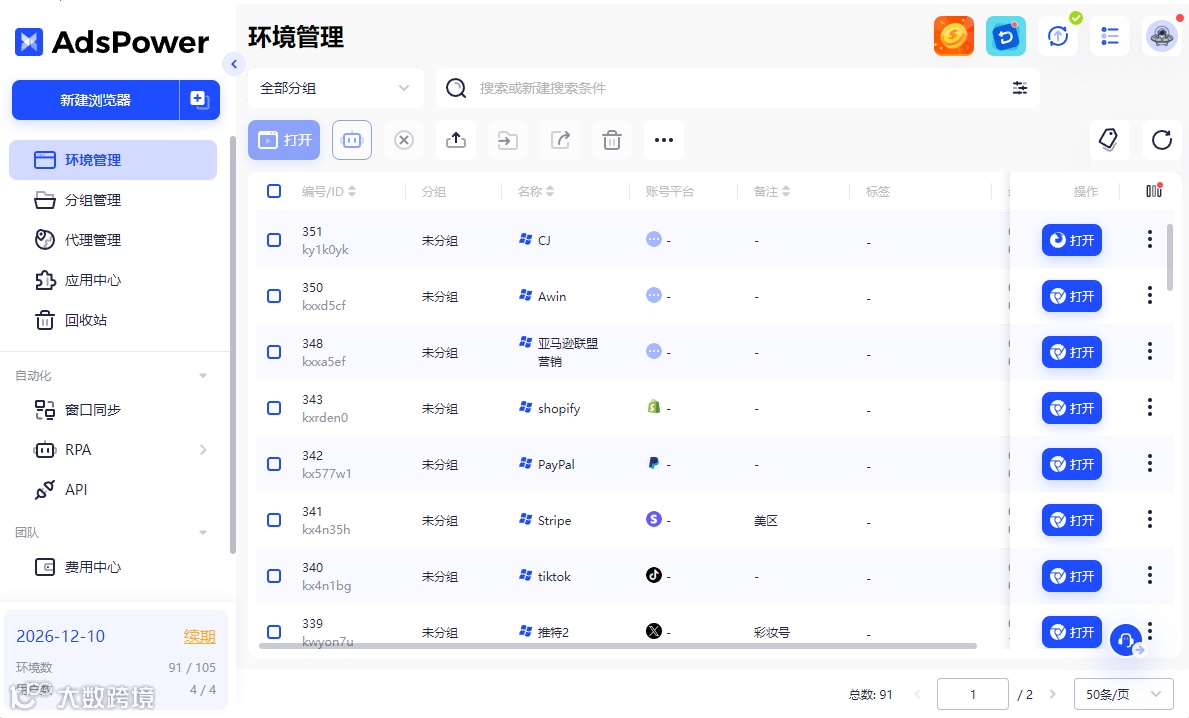1189x718 pixels.
Task: Open 回收站 in the sidebar
Action: tap(113, 320)
